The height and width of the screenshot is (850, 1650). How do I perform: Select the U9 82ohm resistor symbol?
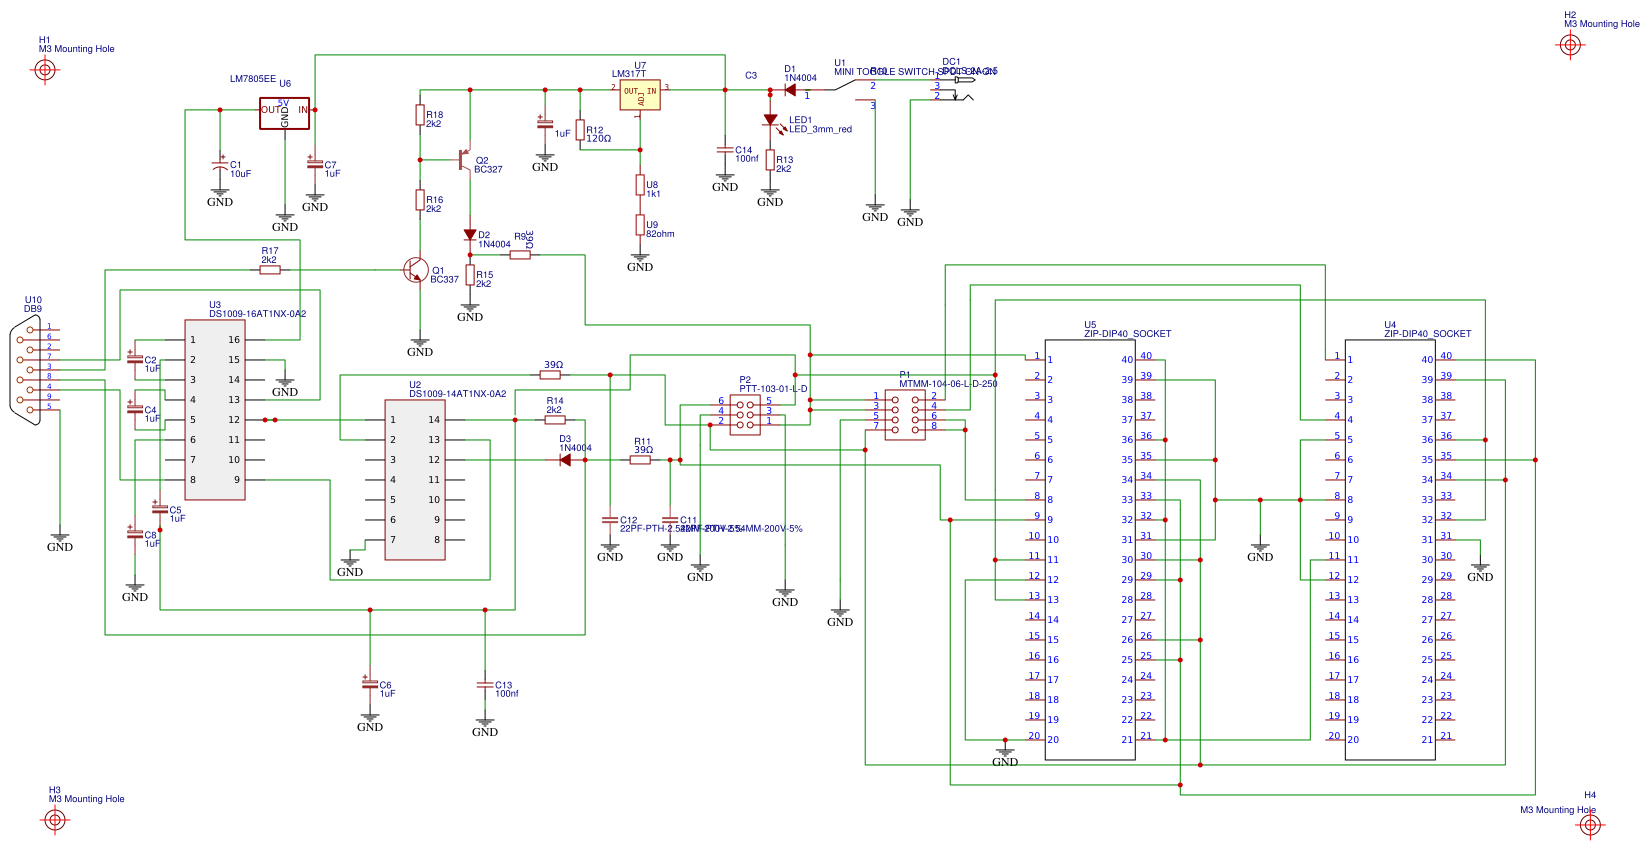pyautogui.click(x=640, y=225)
